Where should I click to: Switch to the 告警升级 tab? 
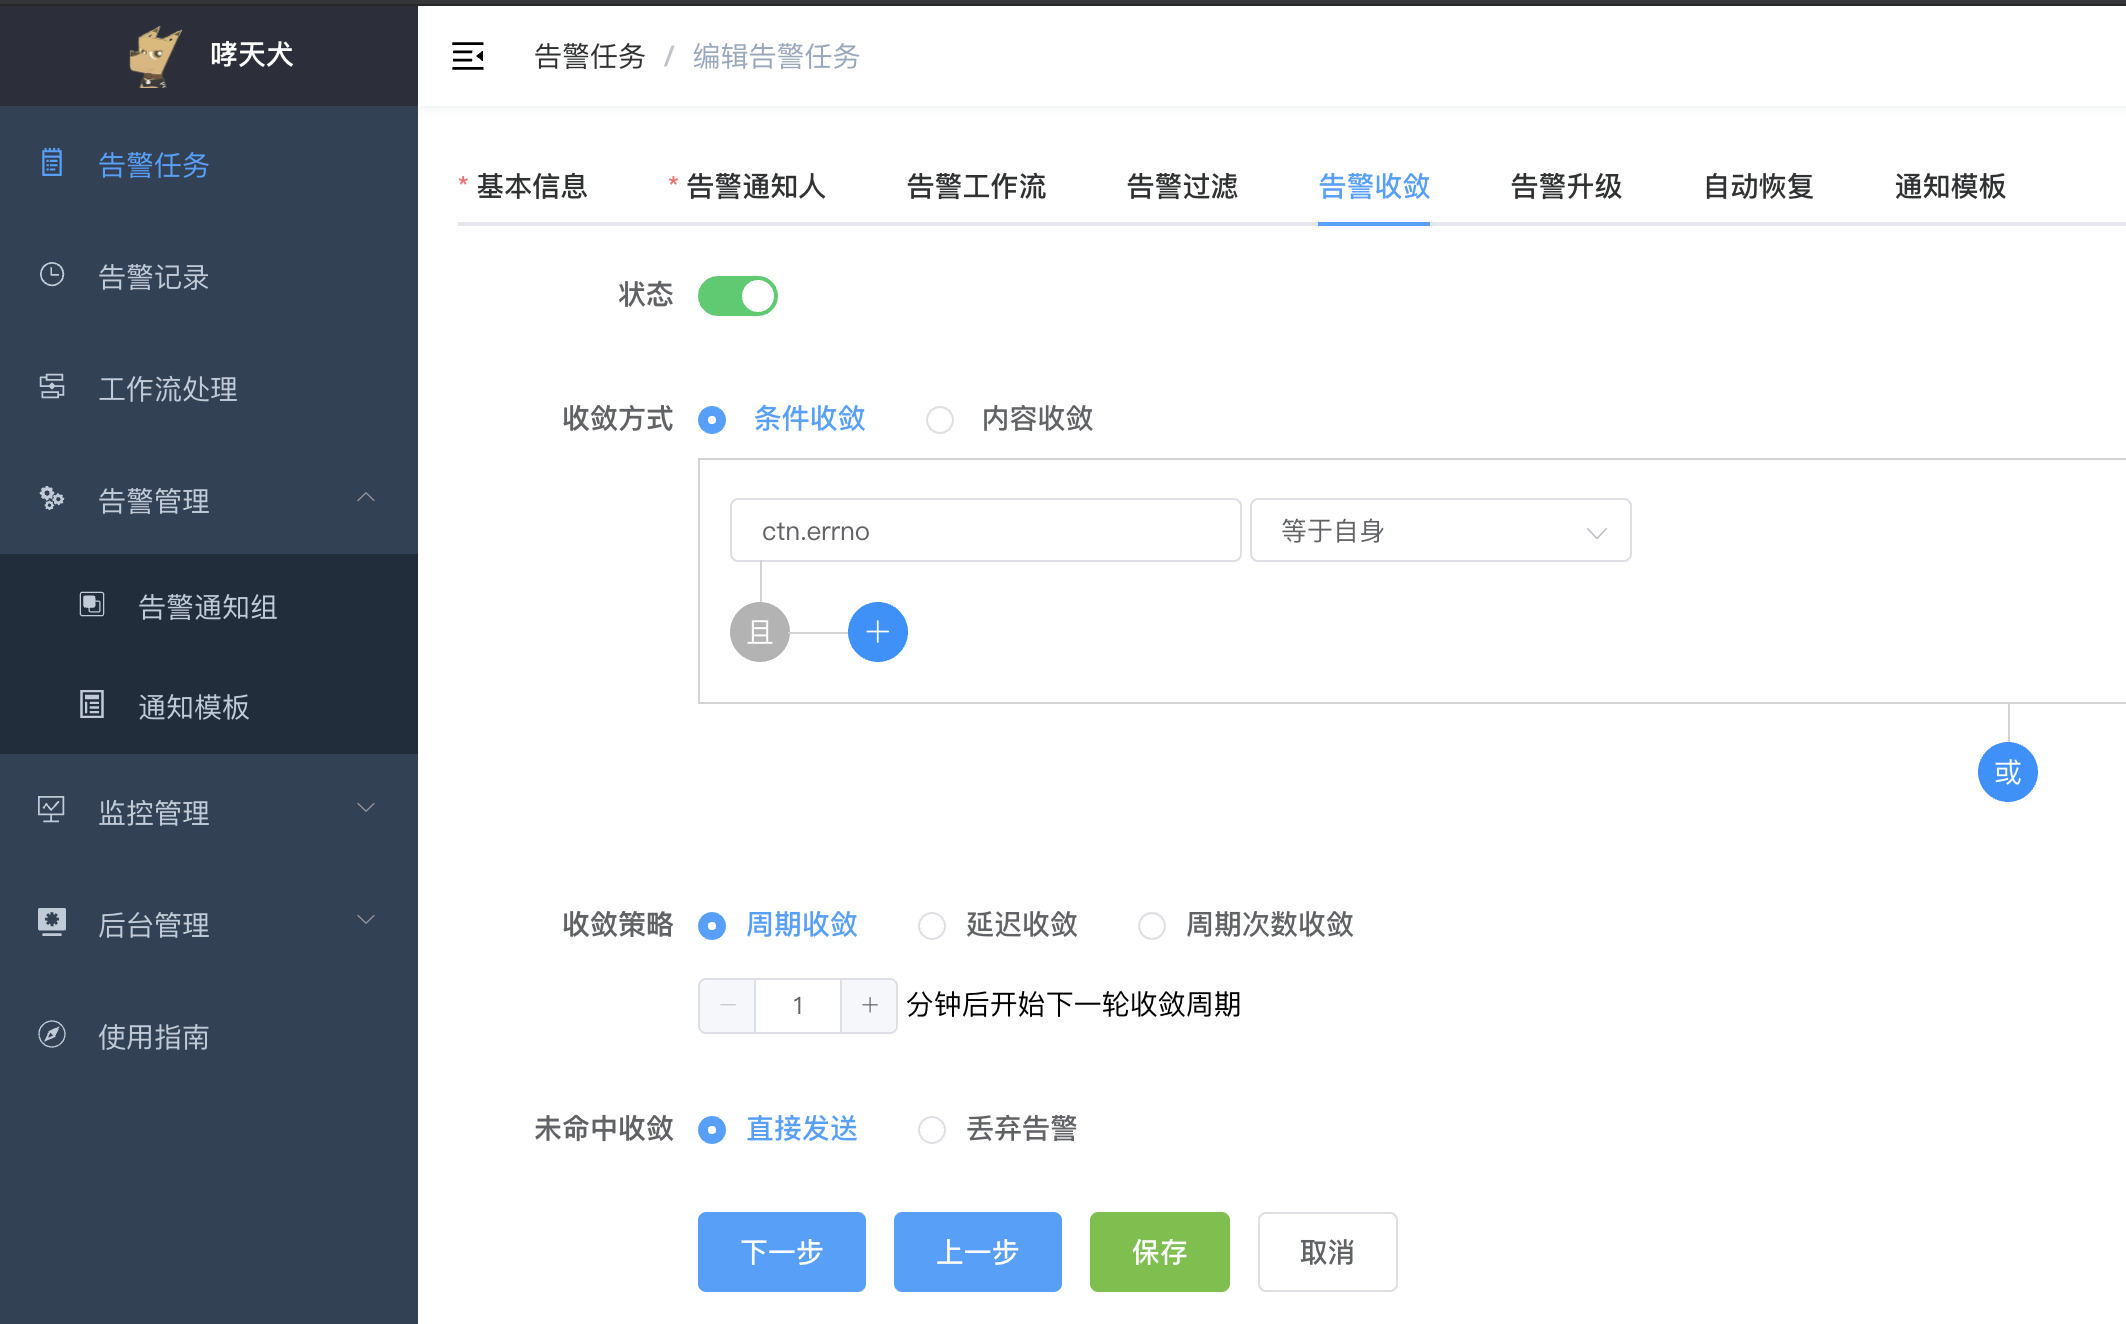1566,187
